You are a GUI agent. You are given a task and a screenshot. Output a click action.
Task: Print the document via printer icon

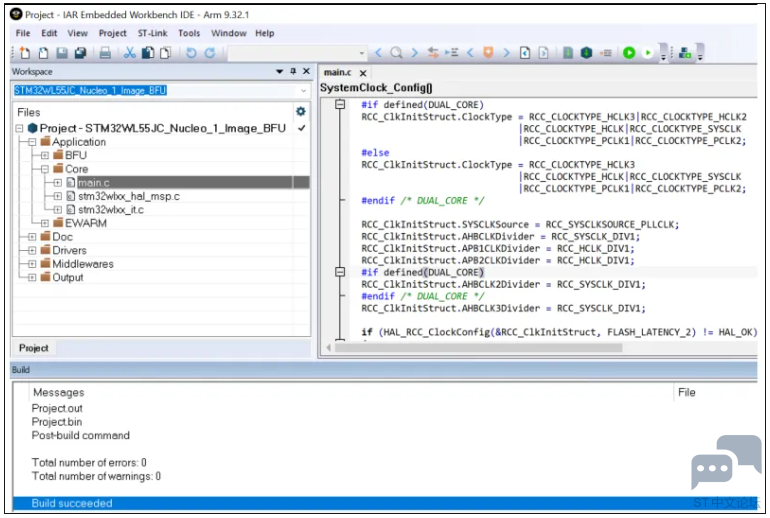(x=105, y=53)
